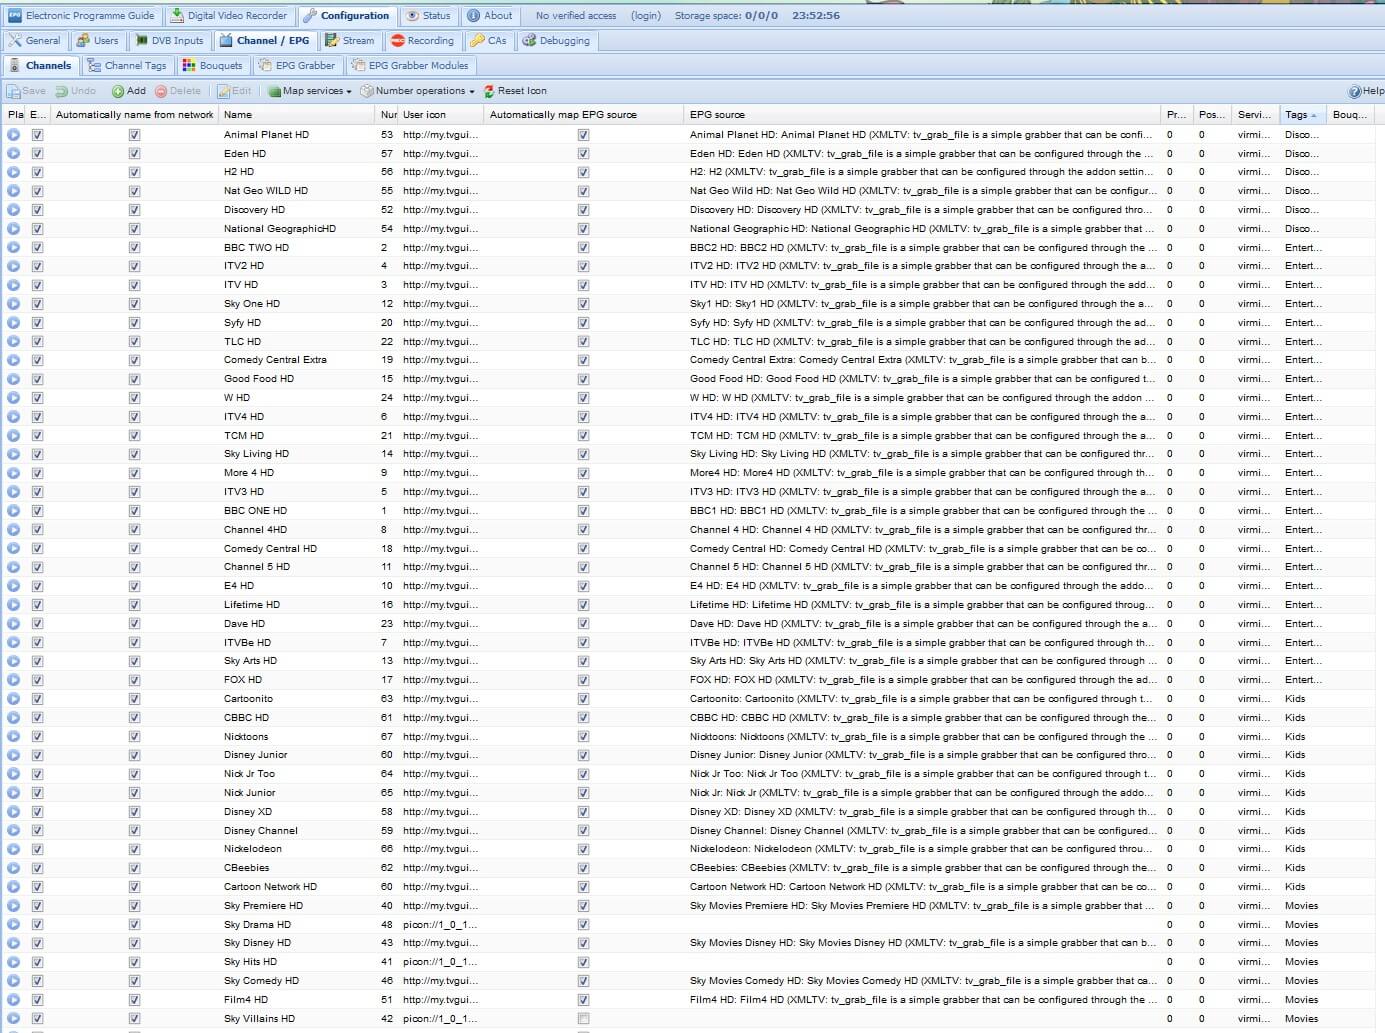1385x1033 pixels.
Task: Open the Debugging settings tab
Action: click(556, 41)
